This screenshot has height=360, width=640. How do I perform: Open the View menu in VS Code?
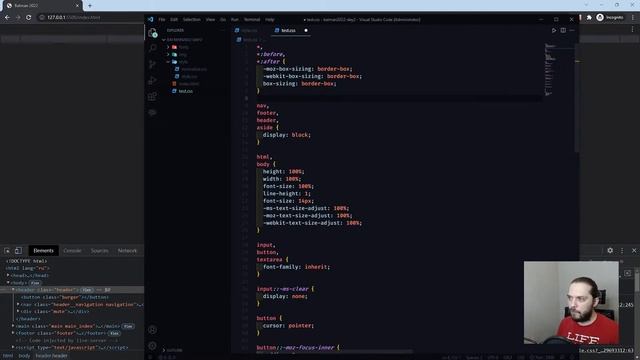210,20
